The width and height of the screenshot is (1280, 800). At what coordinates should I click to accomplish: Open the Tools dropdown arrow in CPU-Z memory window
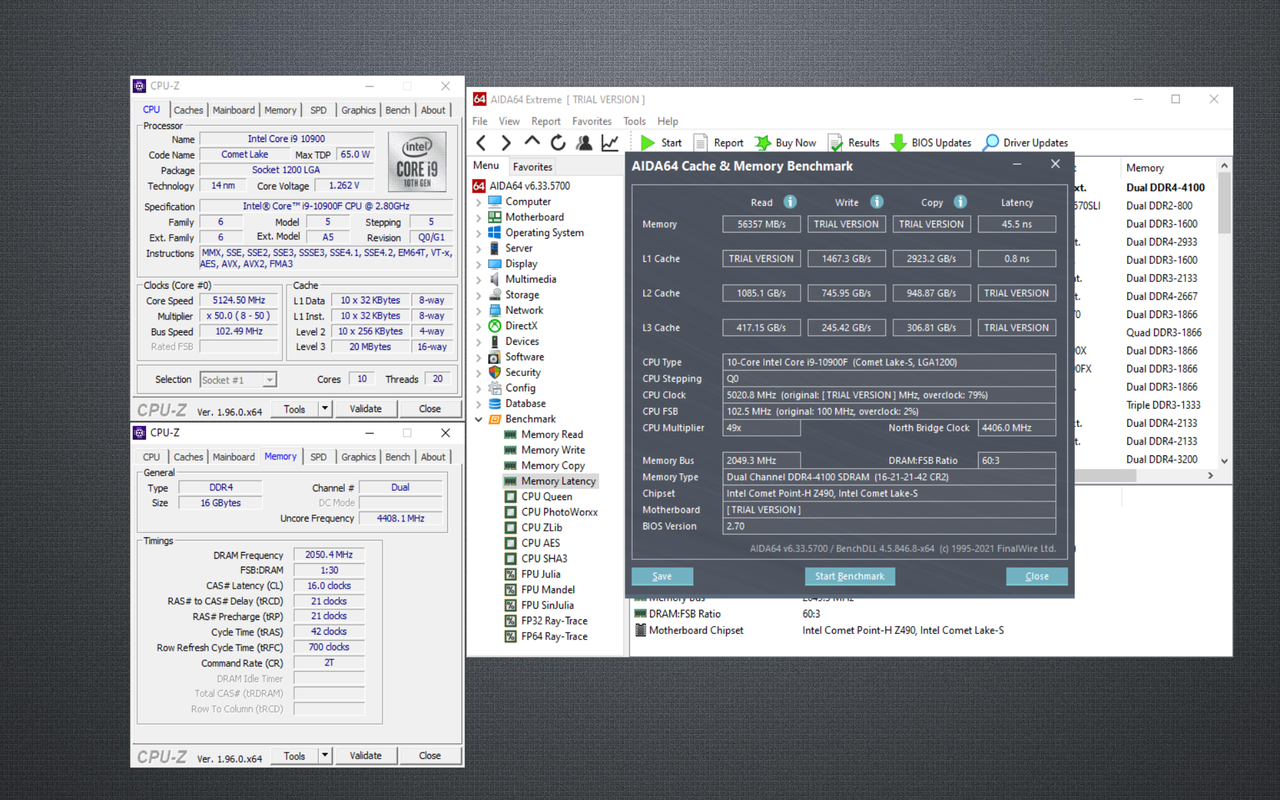(325, 756)
